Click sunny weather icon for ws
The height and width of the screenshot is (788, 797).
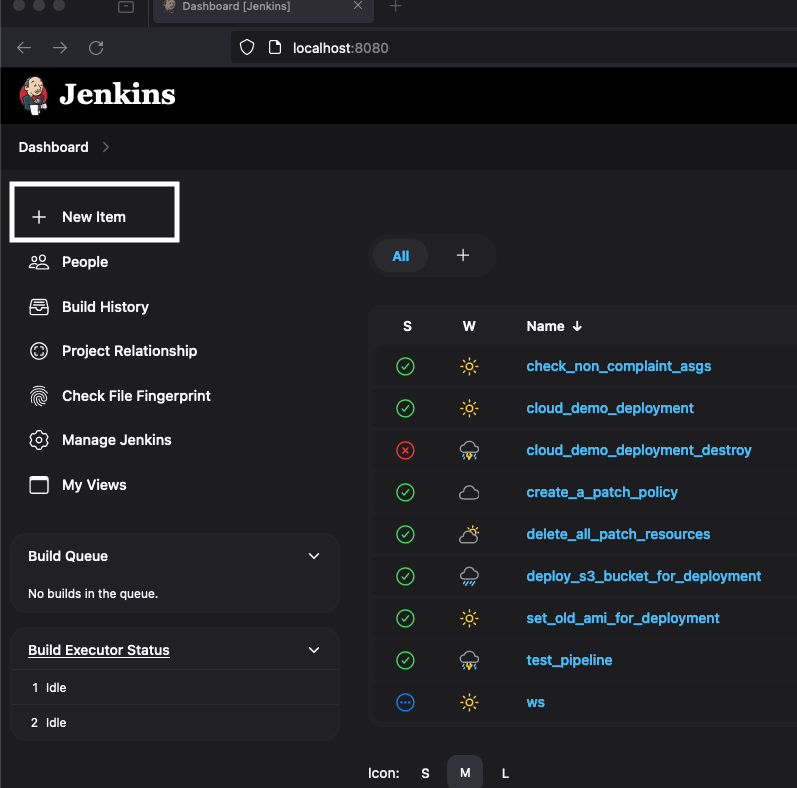pyautogui.click(x=469, y=703)
